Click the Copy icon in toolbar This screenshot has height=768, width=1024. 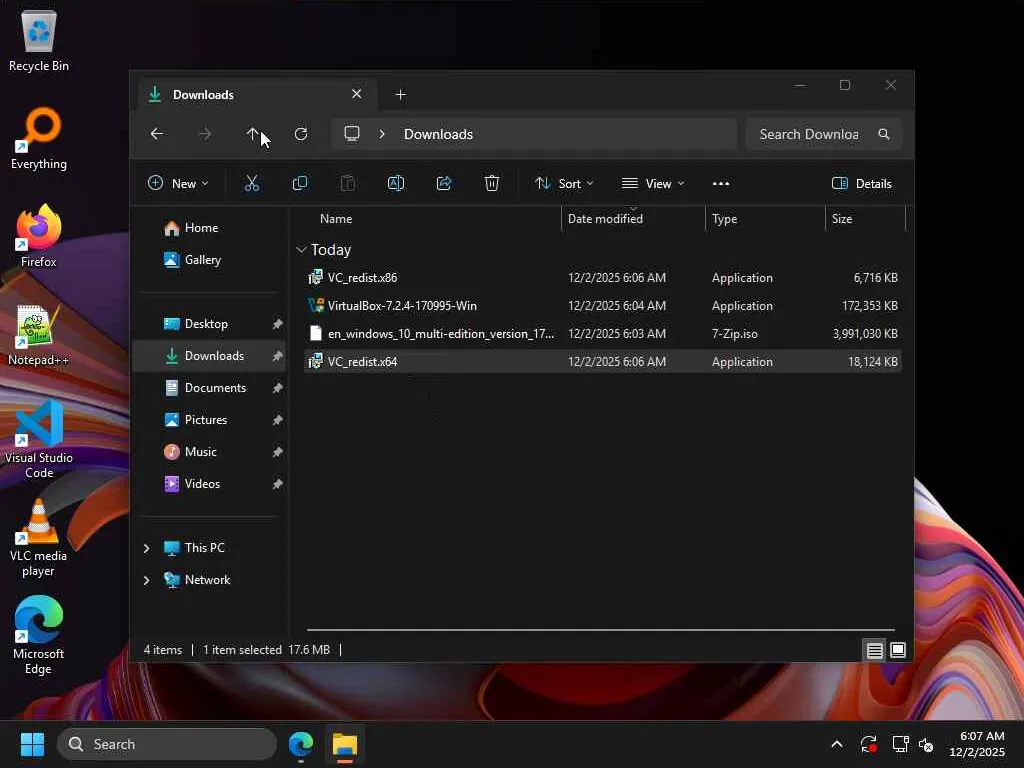300,183
